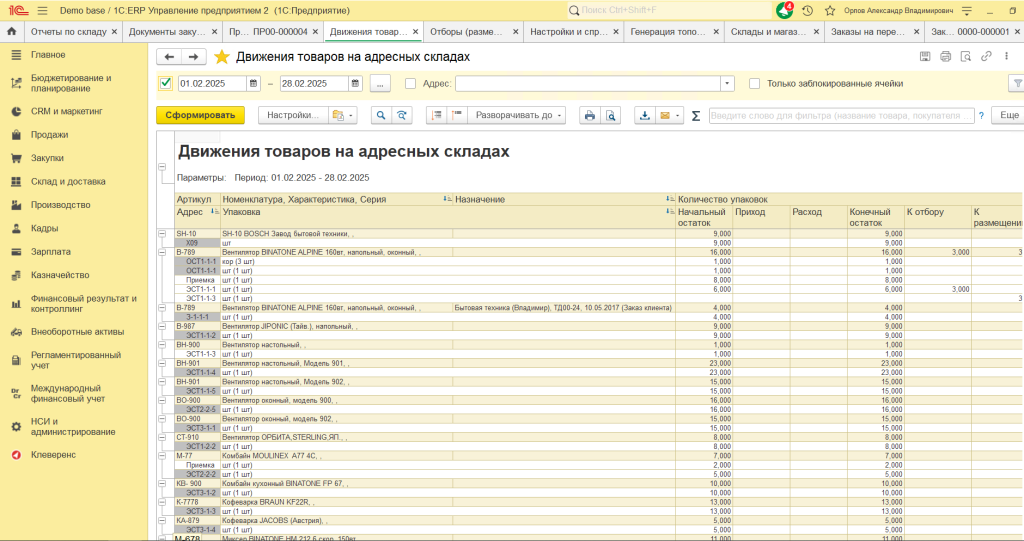The image size is (1024, 541).
Task: Open the service menu icon next to user name
Action: click(968, 10)
